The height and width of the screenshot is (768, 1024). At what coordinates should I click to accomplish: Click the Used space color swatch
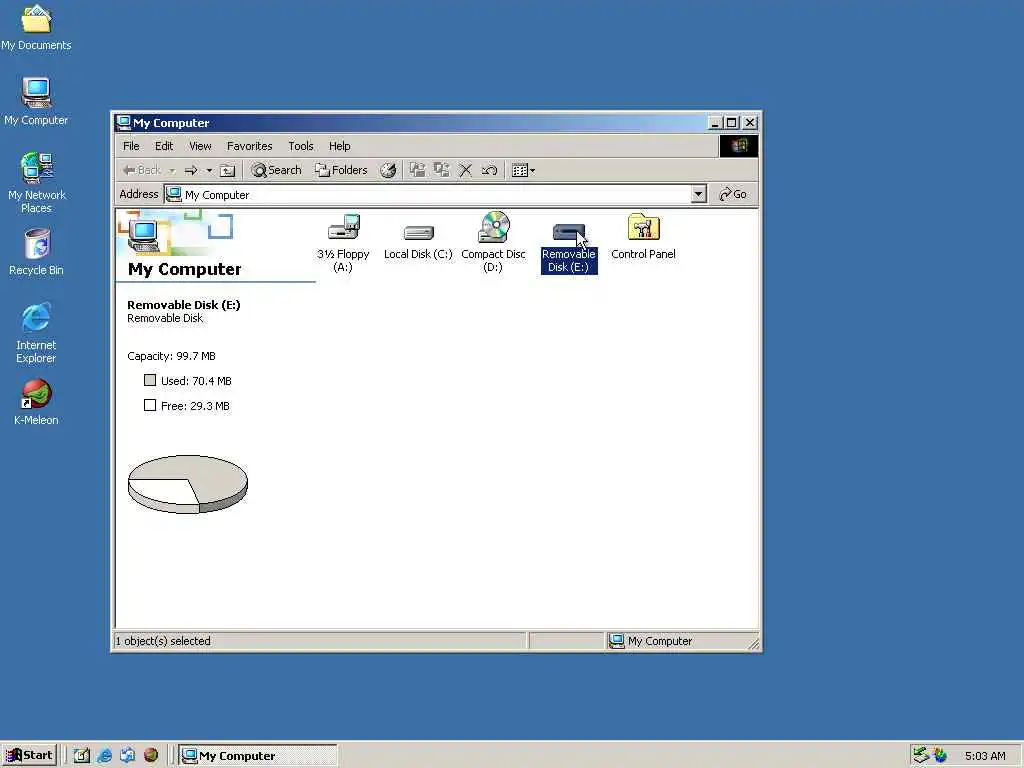tap(150, 380)
